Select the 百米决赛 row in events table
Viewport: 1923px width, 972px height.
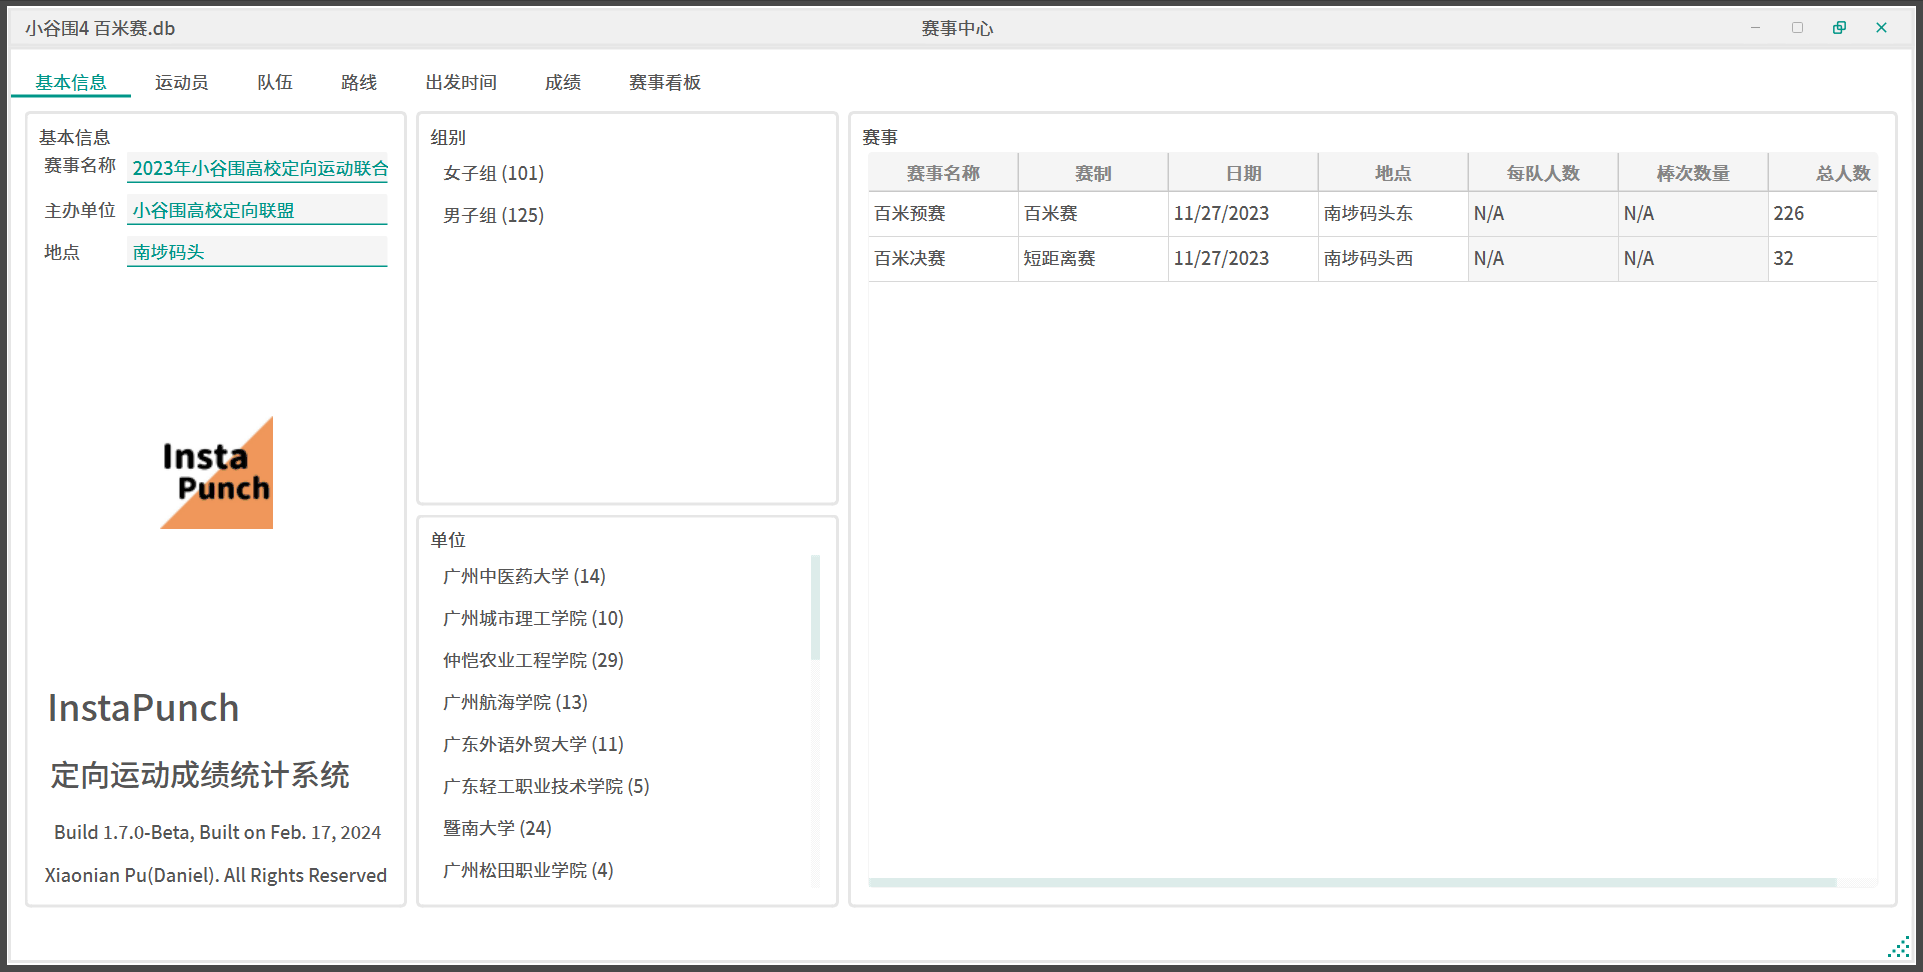point(909,258)
